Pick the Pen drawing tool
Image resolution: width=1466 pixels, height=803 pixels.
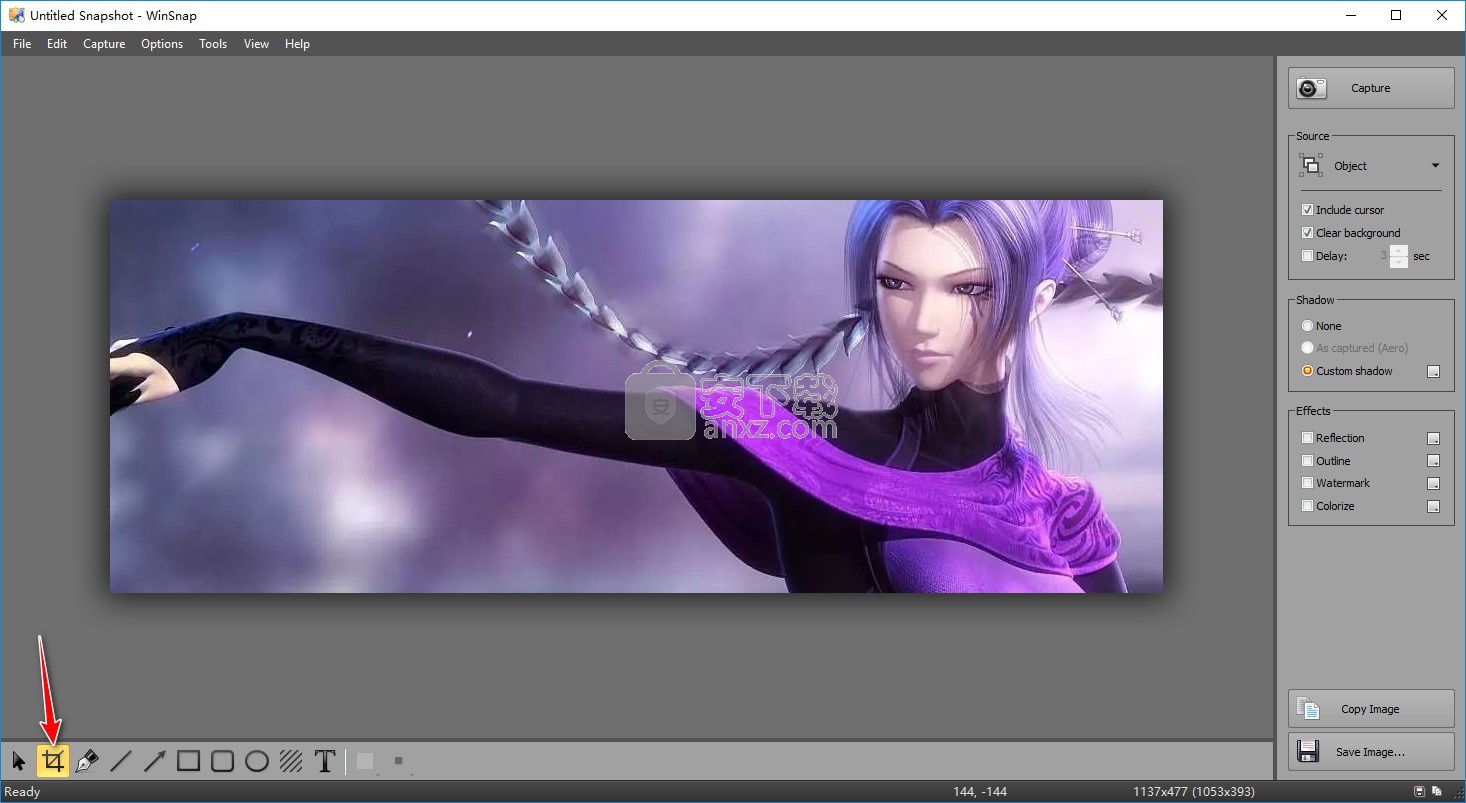(87, 762)
